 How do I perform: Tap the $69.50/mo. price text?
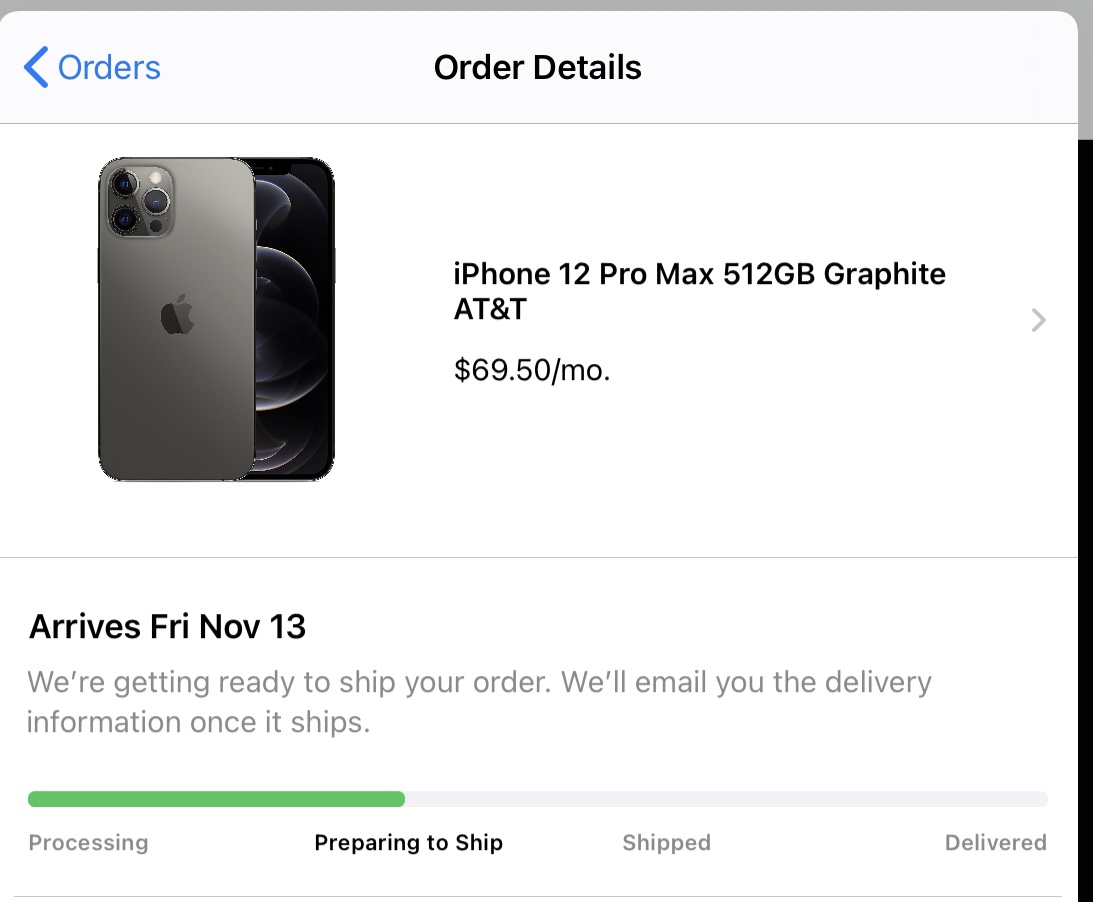tap(532, 370)
